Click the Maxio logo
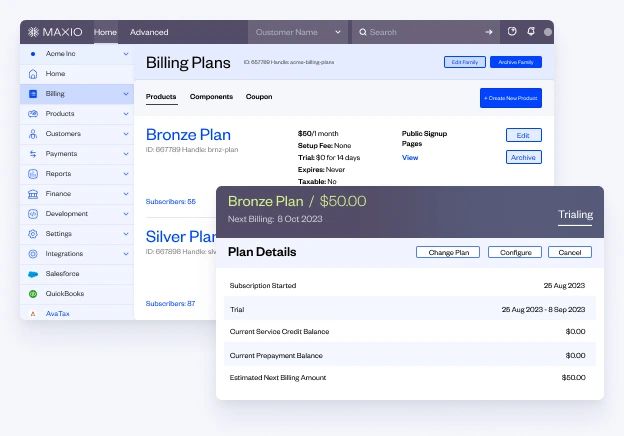The image size is (624, 436). tap(55, 32)
